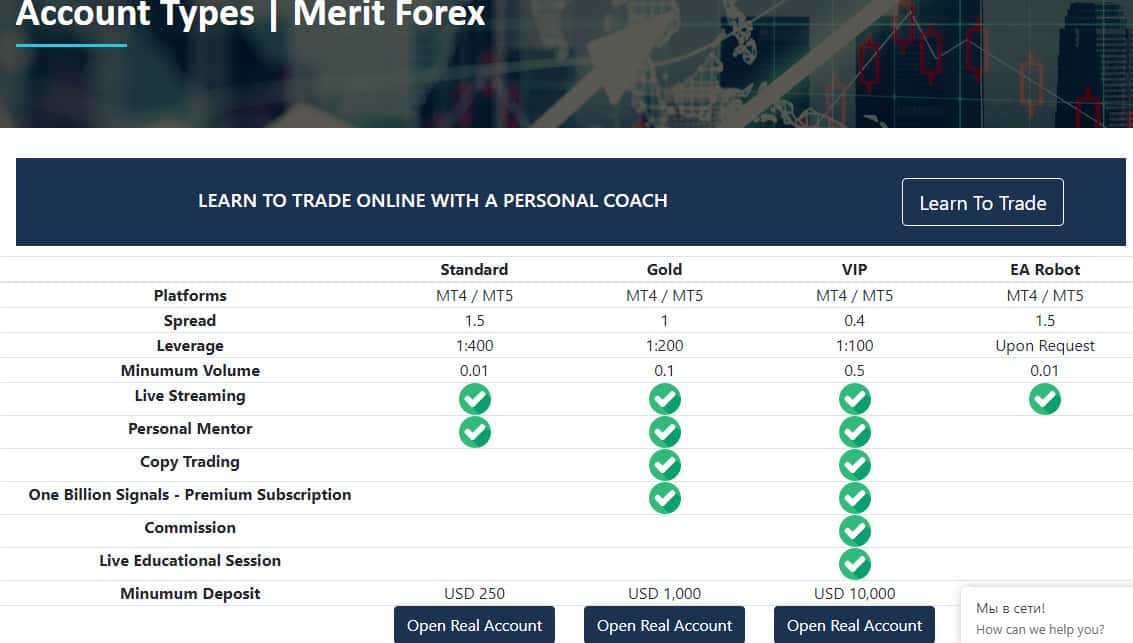Click the USD 10,000 deposit value

(x=854, y=594)
